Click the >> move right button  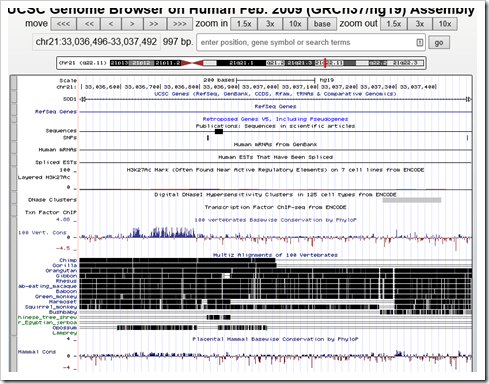pos(154,24)
